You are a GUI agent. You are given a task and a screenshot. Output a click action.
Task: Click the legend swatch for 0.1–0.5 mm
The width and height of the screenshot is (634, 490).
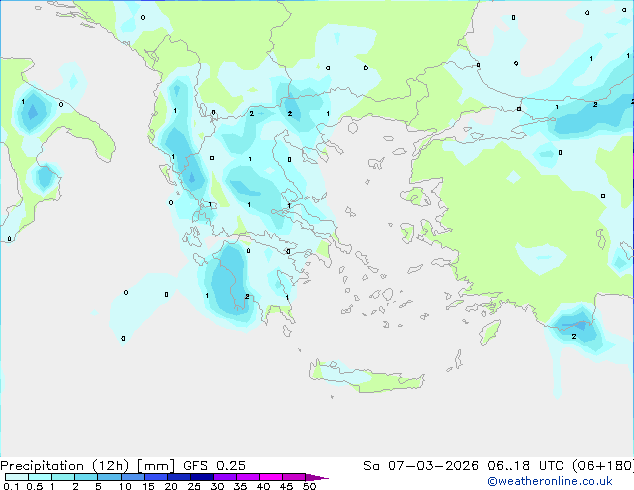point(17,477)
